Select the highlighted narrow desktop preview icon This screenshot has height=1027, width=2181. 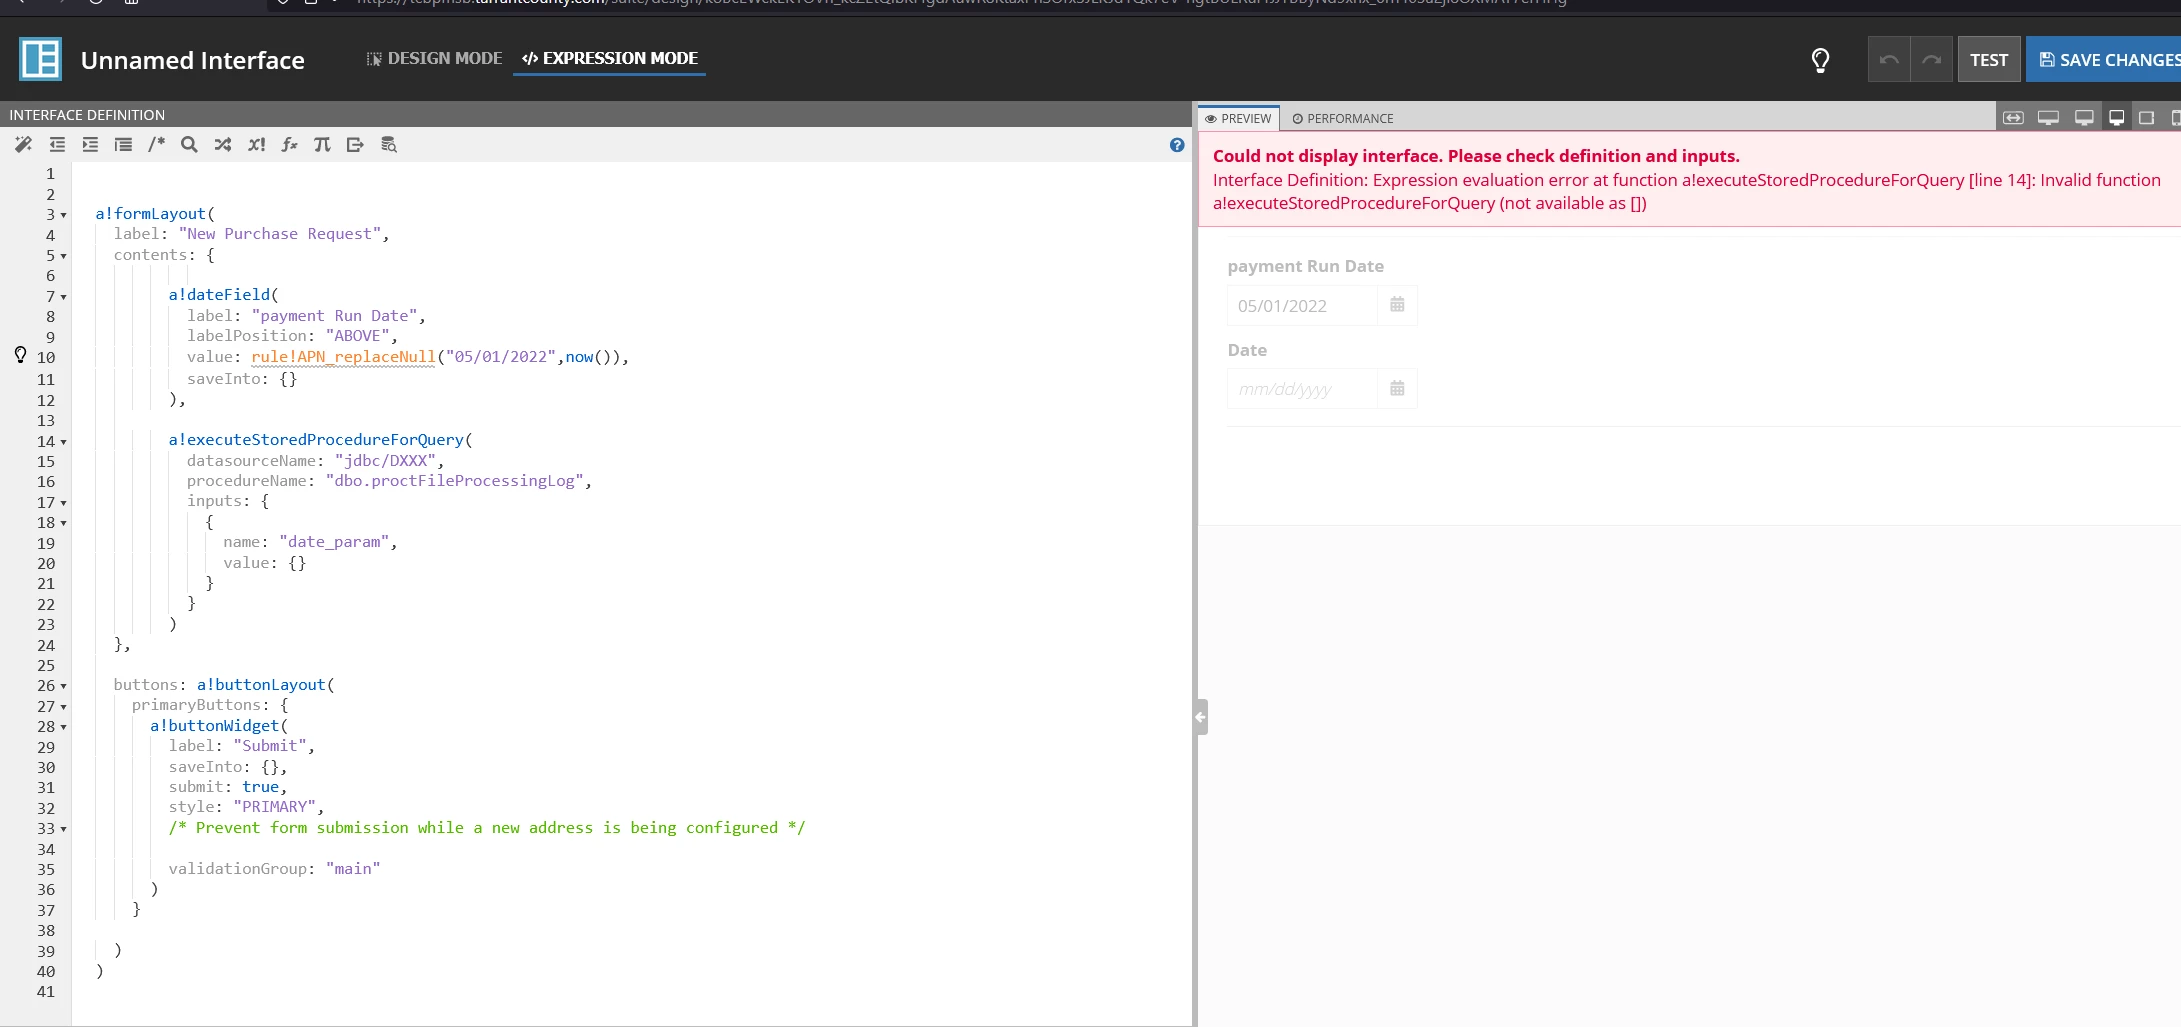point(2116,118)
